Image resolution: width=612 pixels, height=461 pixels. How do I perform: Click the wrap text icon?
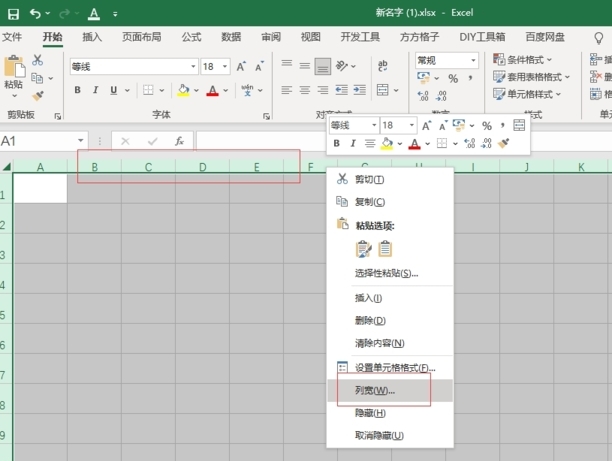(382, 66)
